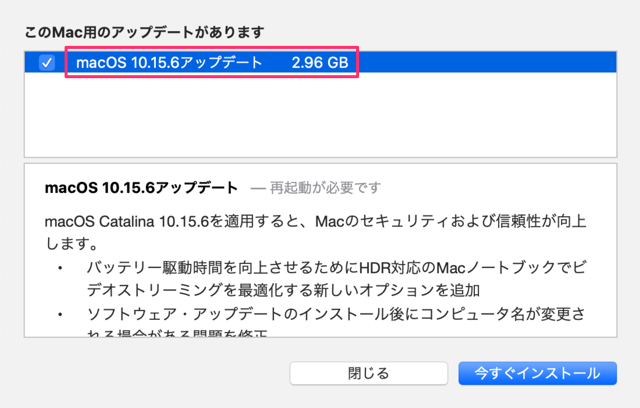Click the blank right side of the highlighted blue row
Image resolution: width=640 pixels, height=408 pixels.
click(x=486, y=62)
